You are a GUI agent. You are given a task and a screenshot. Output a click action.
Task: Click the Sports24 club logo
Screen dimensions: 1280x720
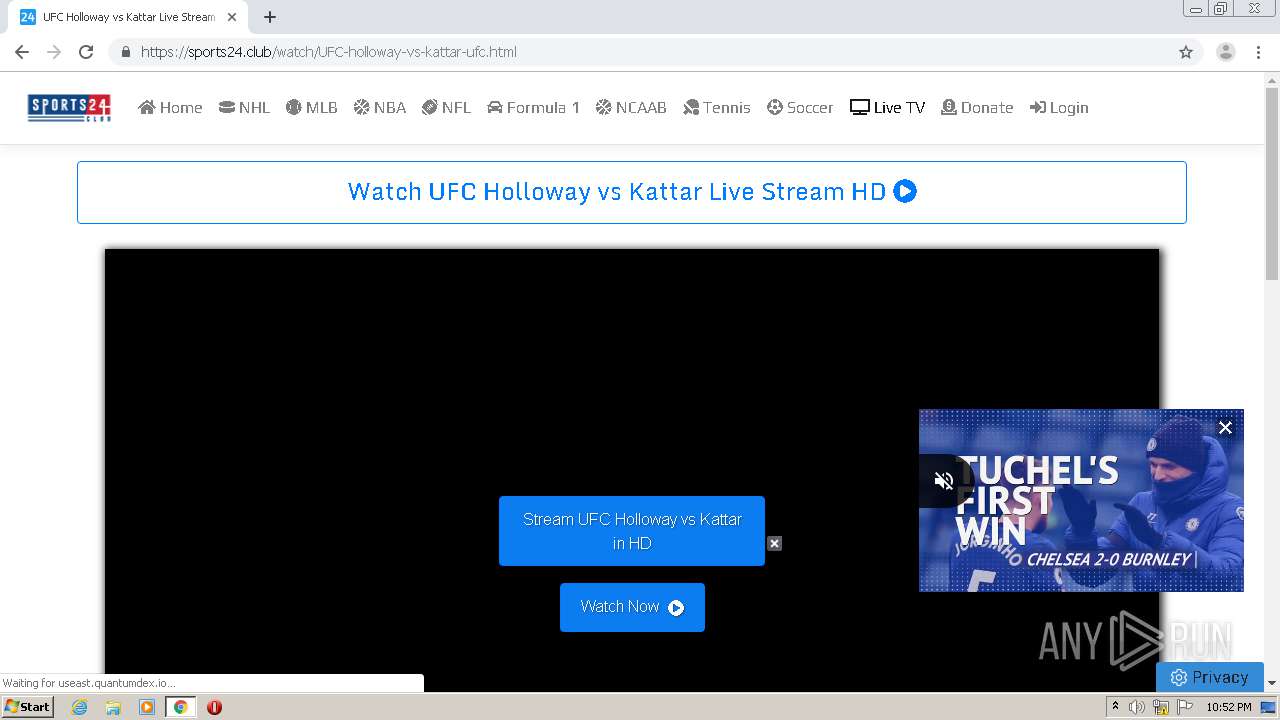click(69, 108)
